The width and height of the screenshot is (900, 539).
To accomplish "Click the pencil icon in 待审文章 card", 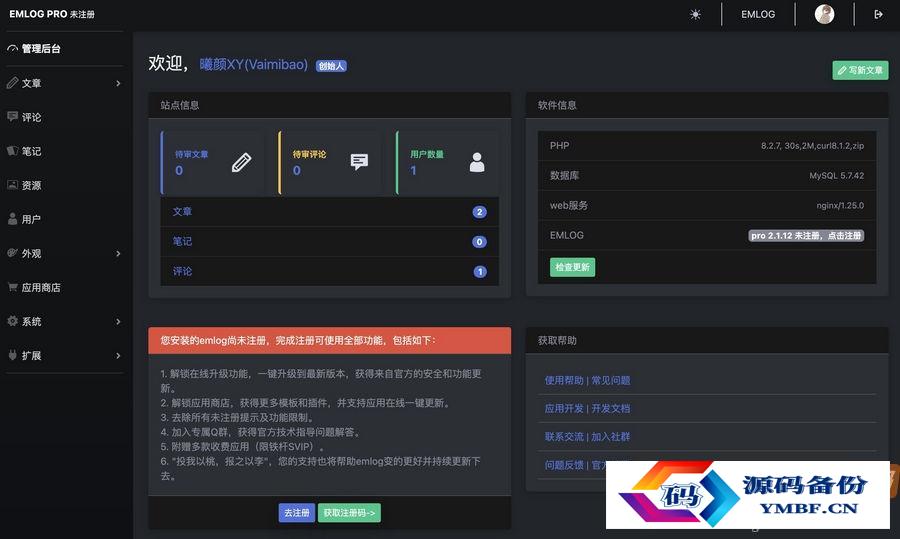I will coord(242,162).
